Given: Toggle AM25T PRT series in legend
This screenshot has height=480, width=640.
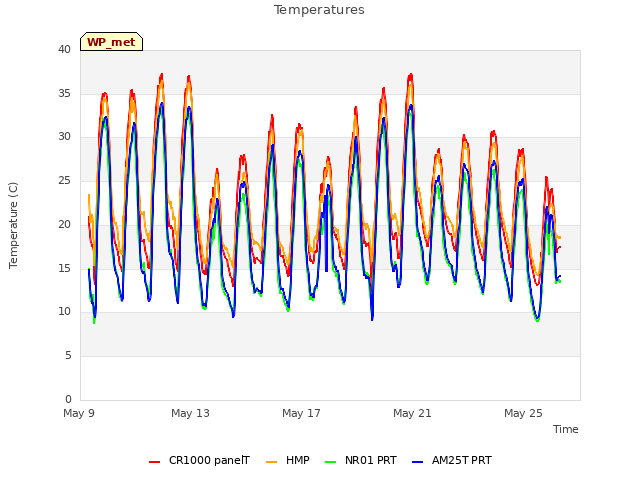Looking at the screenshot, I should pos(452,460).
